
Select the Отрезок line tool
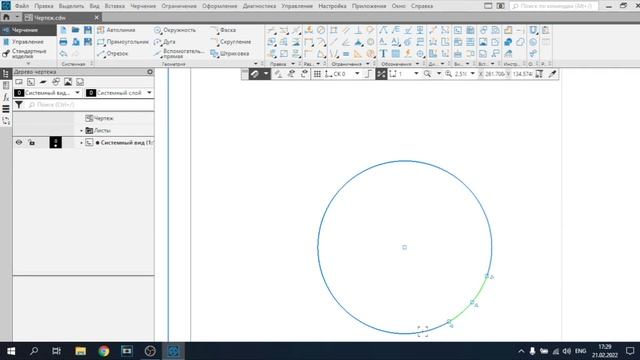click(113, 53)
